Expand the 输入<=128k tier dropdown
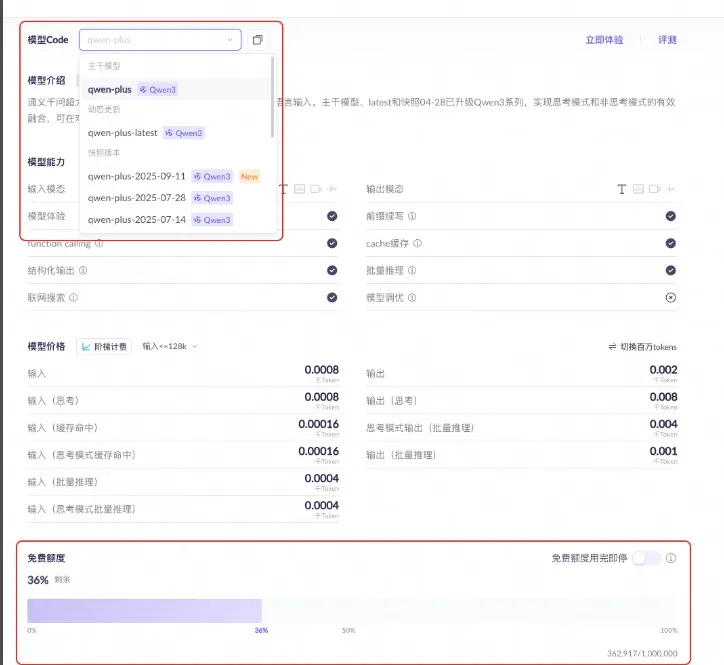The image size is (724, 665). [170, 346]
